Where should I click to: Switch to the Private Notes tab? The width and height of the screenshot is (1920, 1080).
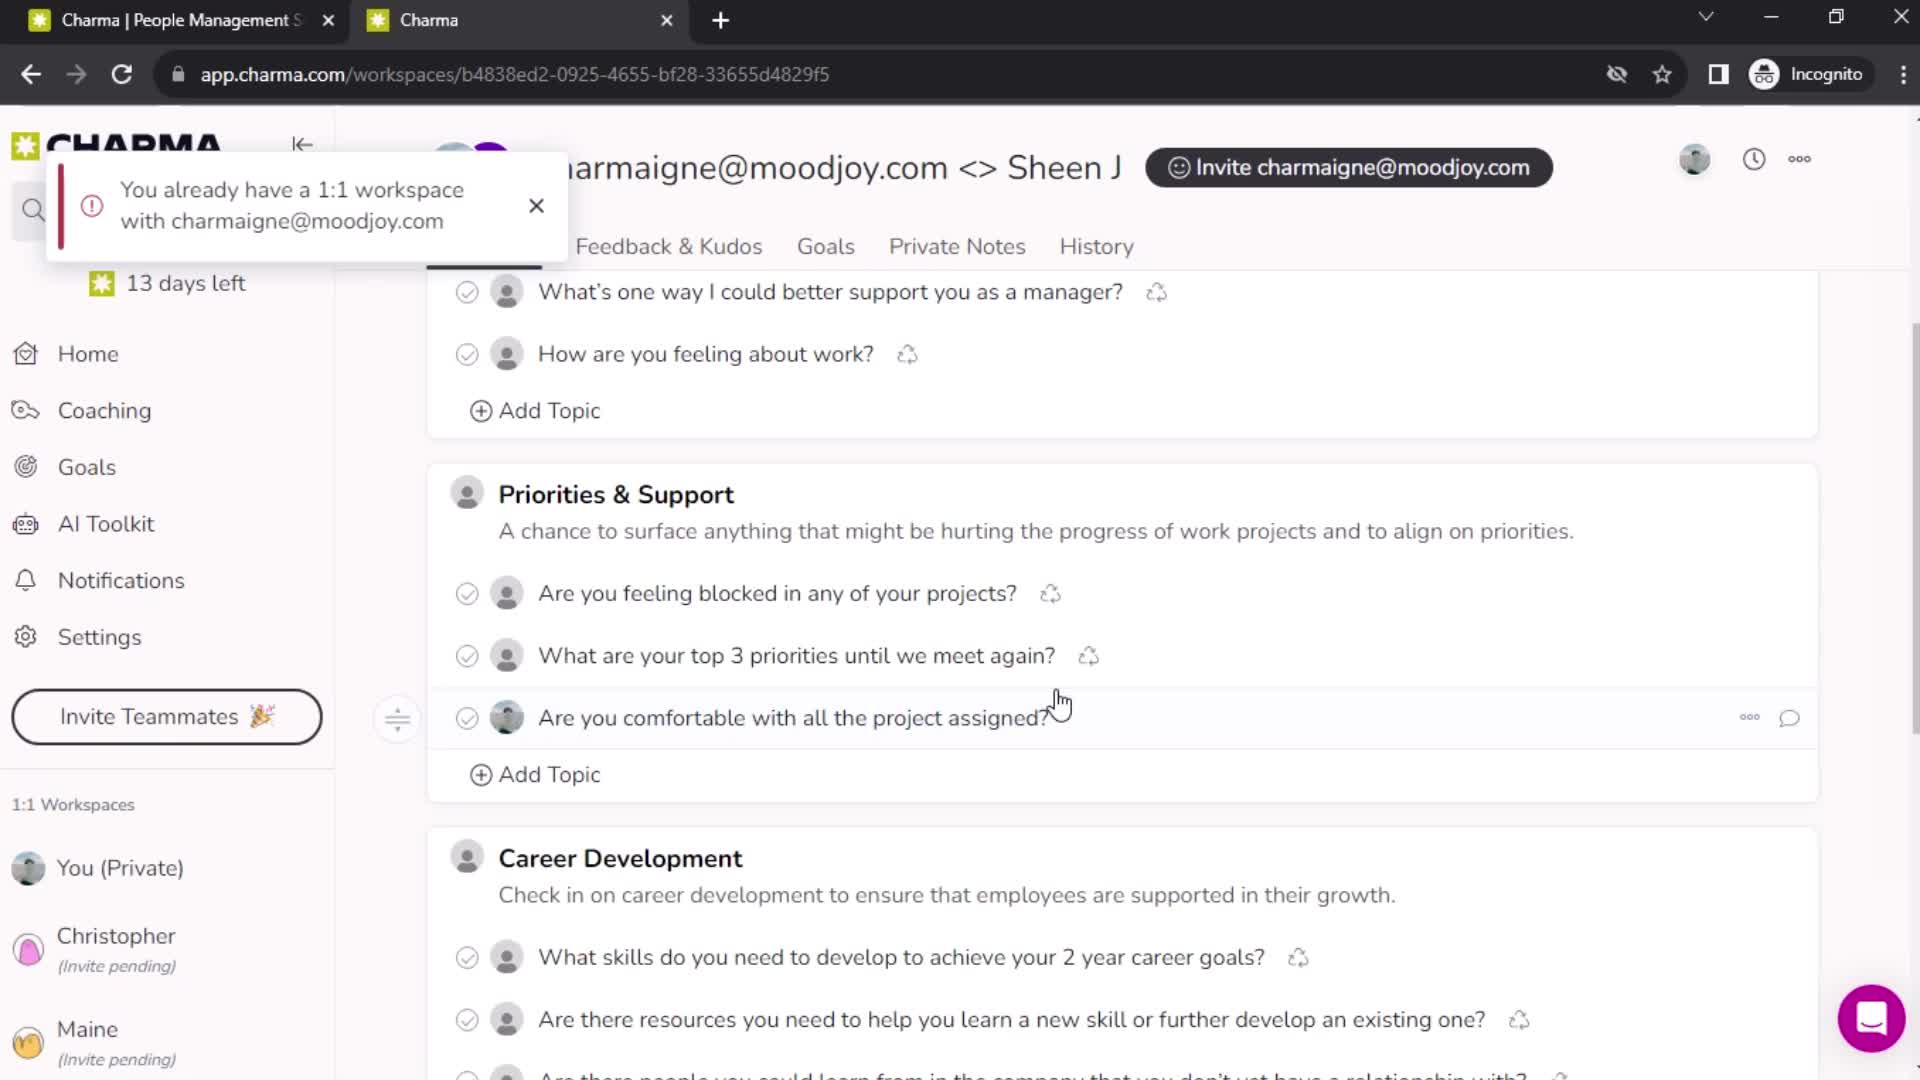(x=957, y=247)
